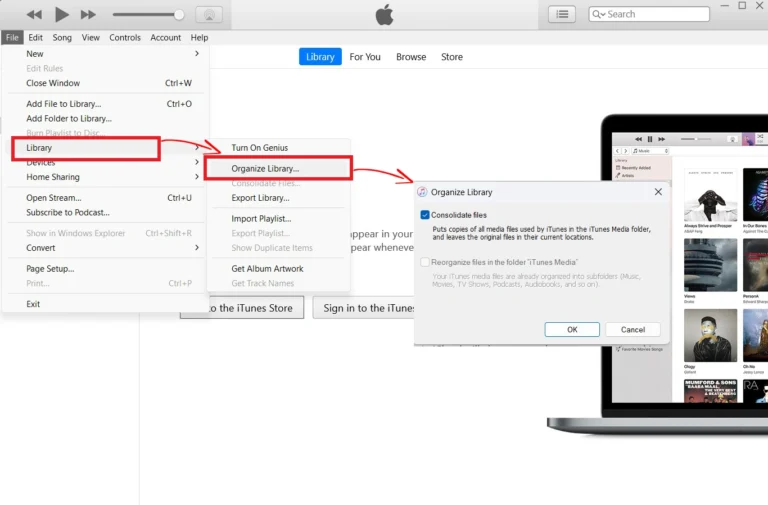
Task: Open the Song menu
Action: click(62, 38)
